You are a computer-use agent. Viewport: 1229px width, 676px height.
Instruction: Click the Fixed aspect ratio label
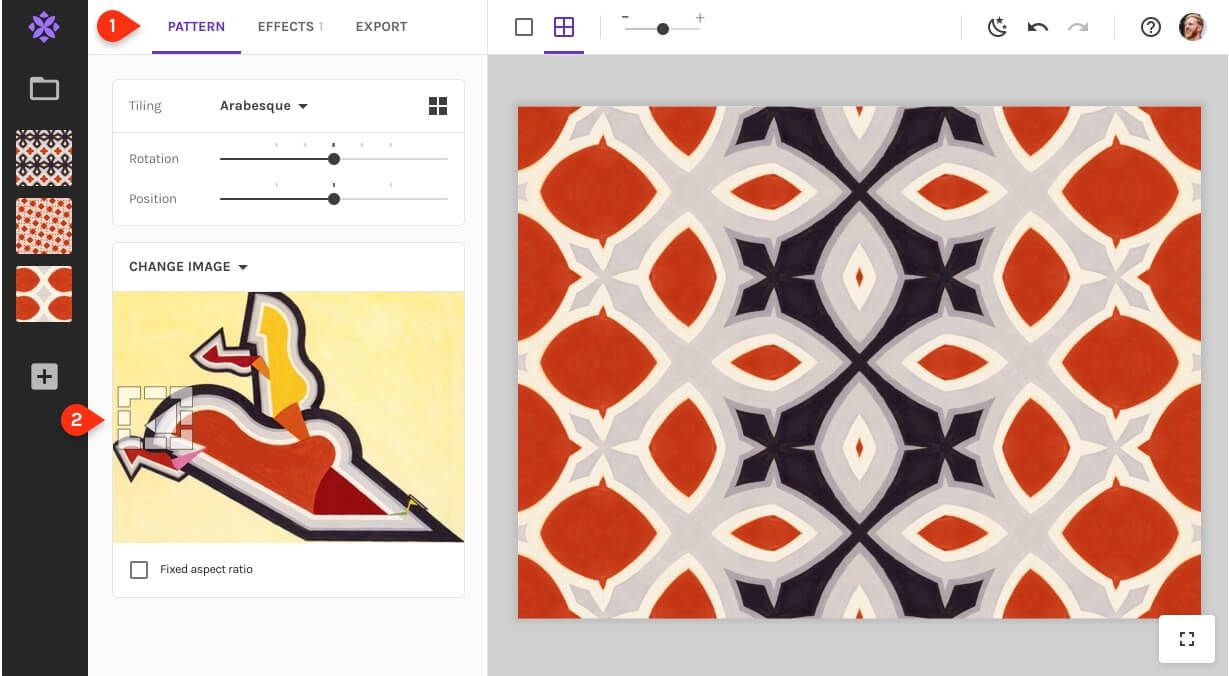point(206,570)
